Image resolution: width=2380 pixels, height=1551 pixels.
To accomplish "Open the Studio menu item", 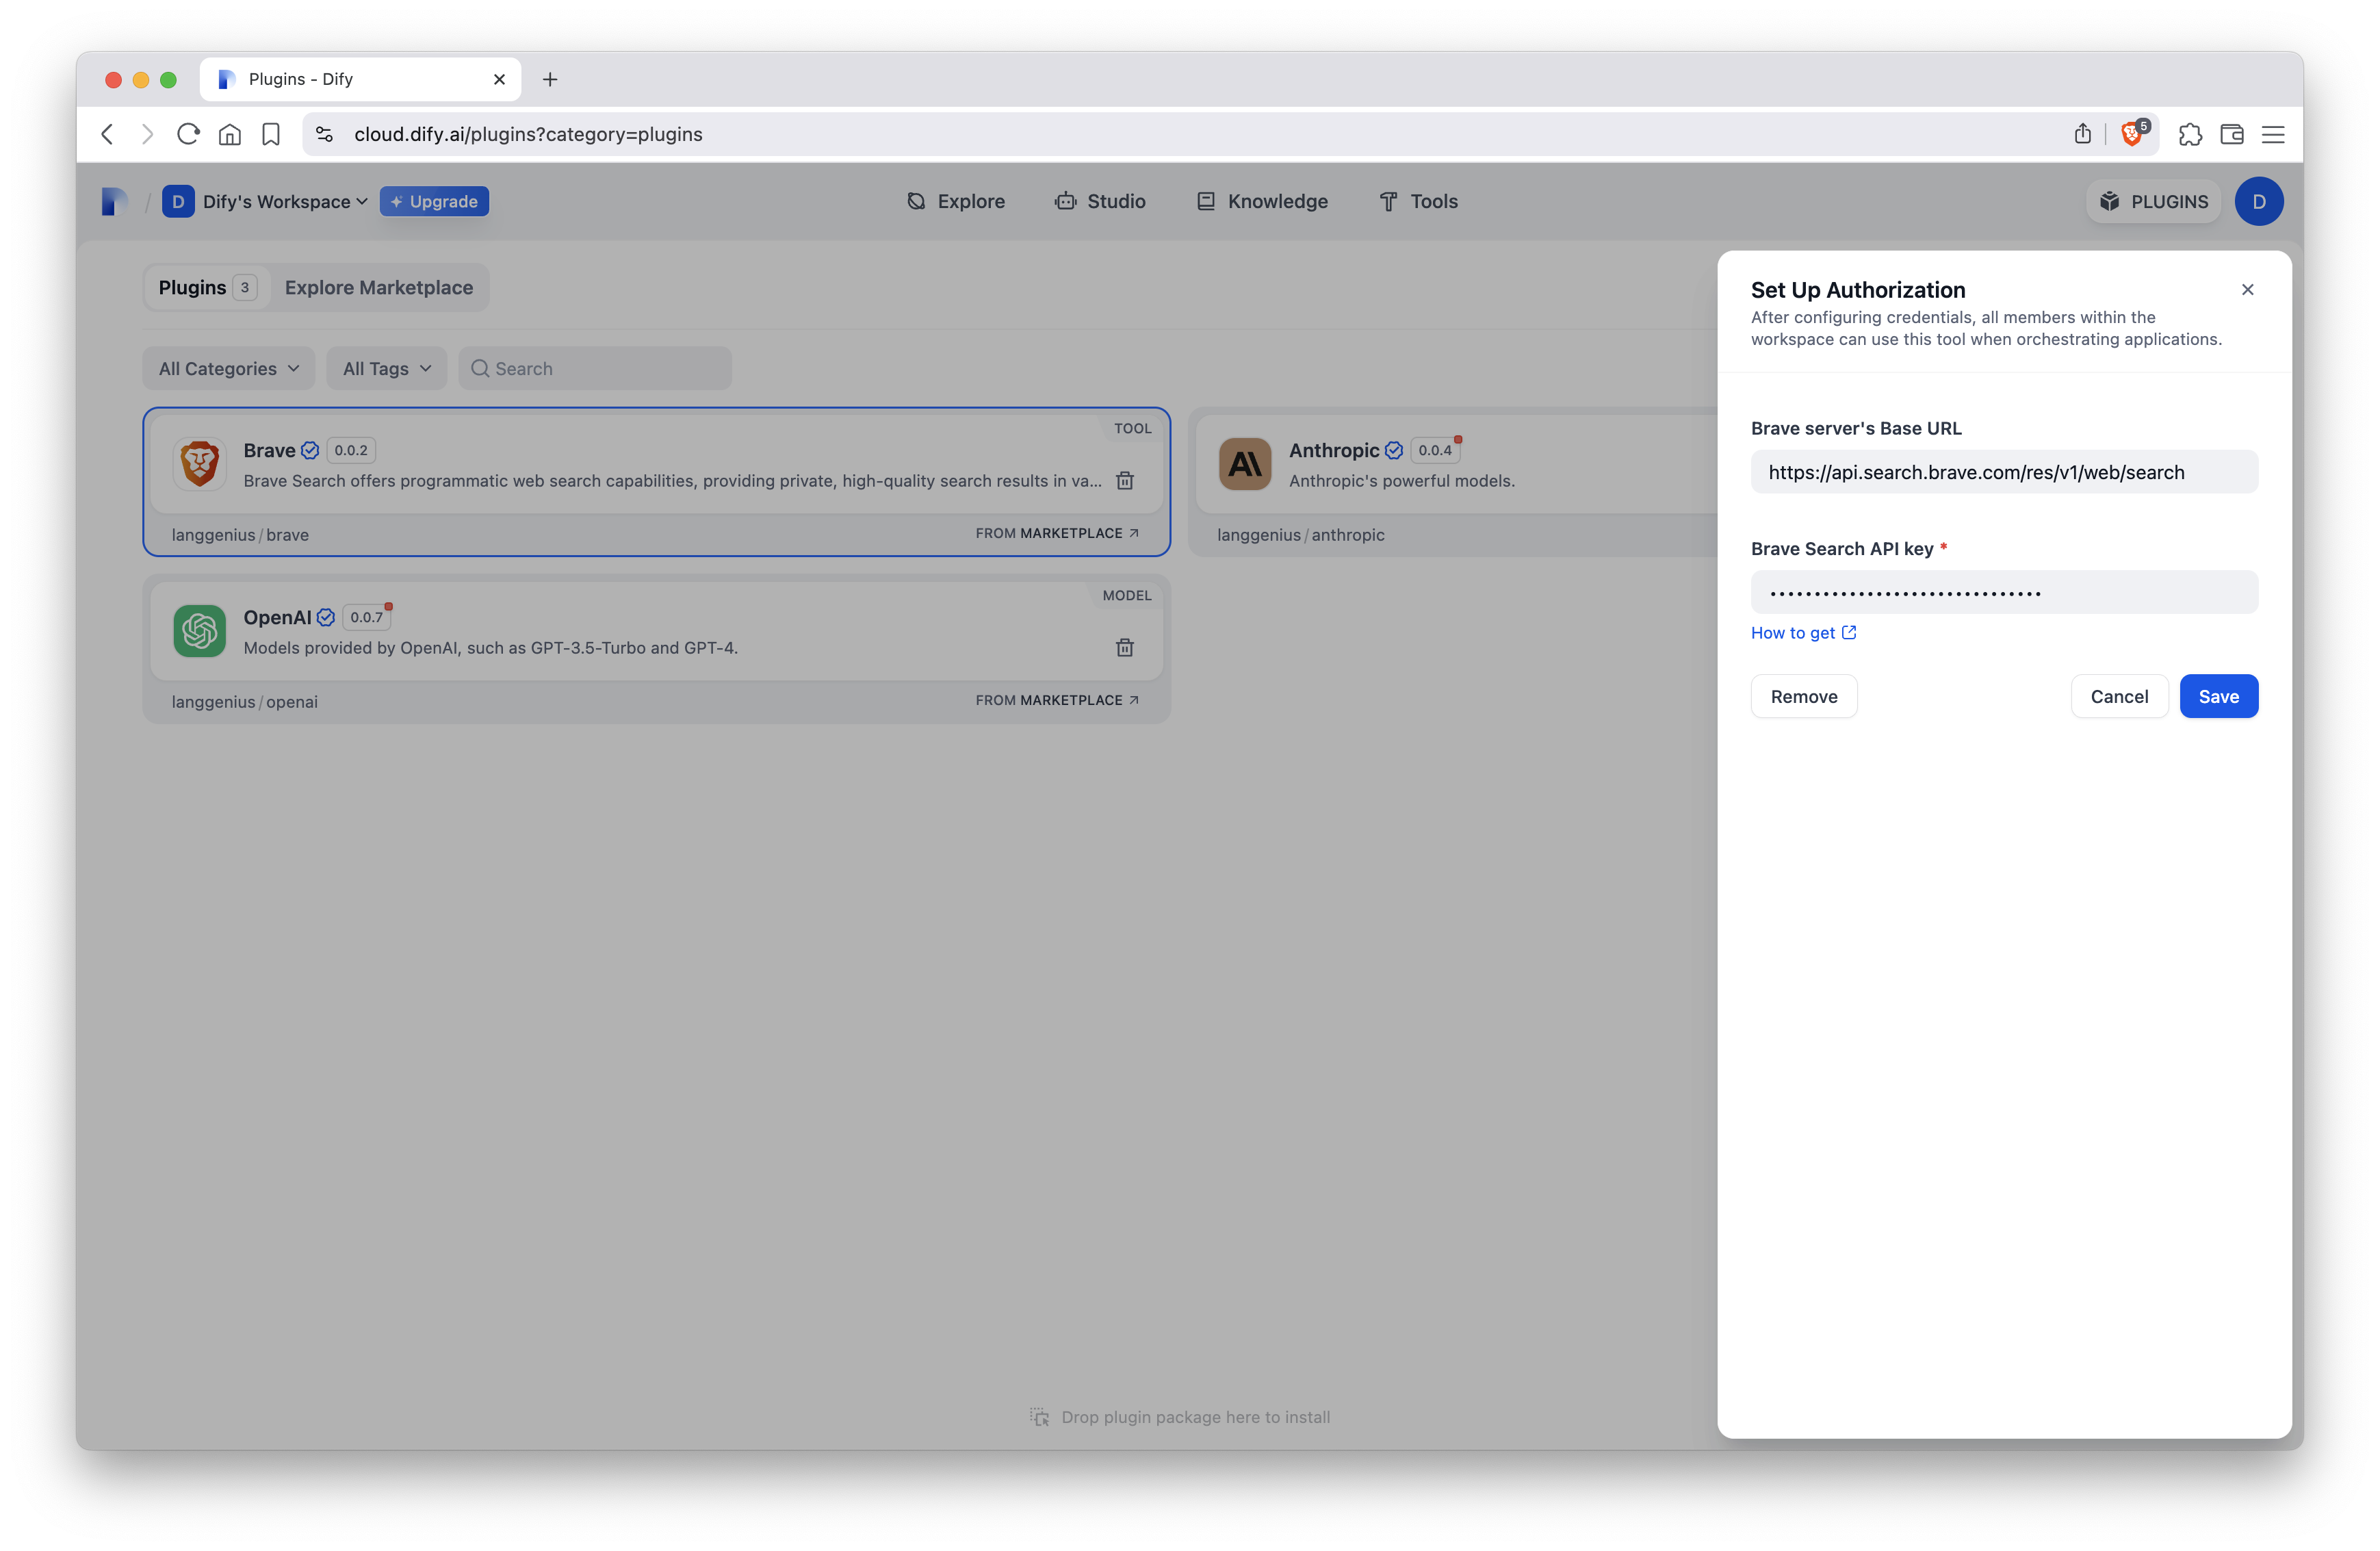I will pyautogui.click(x=1100, y=201).
